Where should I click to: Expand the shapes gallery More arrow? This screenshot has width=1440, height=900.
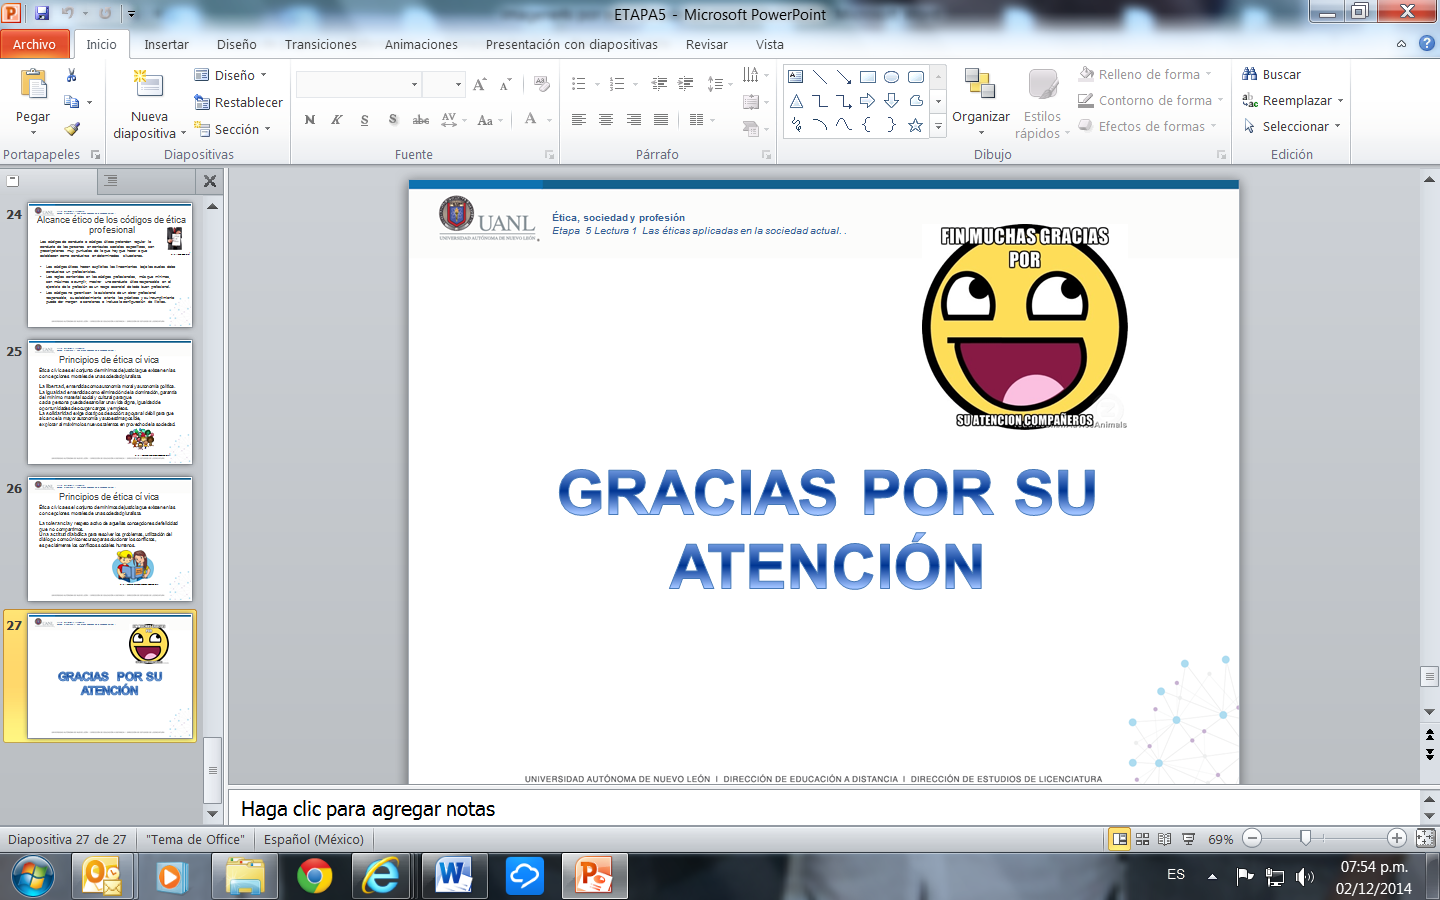[x=938, y=126]
